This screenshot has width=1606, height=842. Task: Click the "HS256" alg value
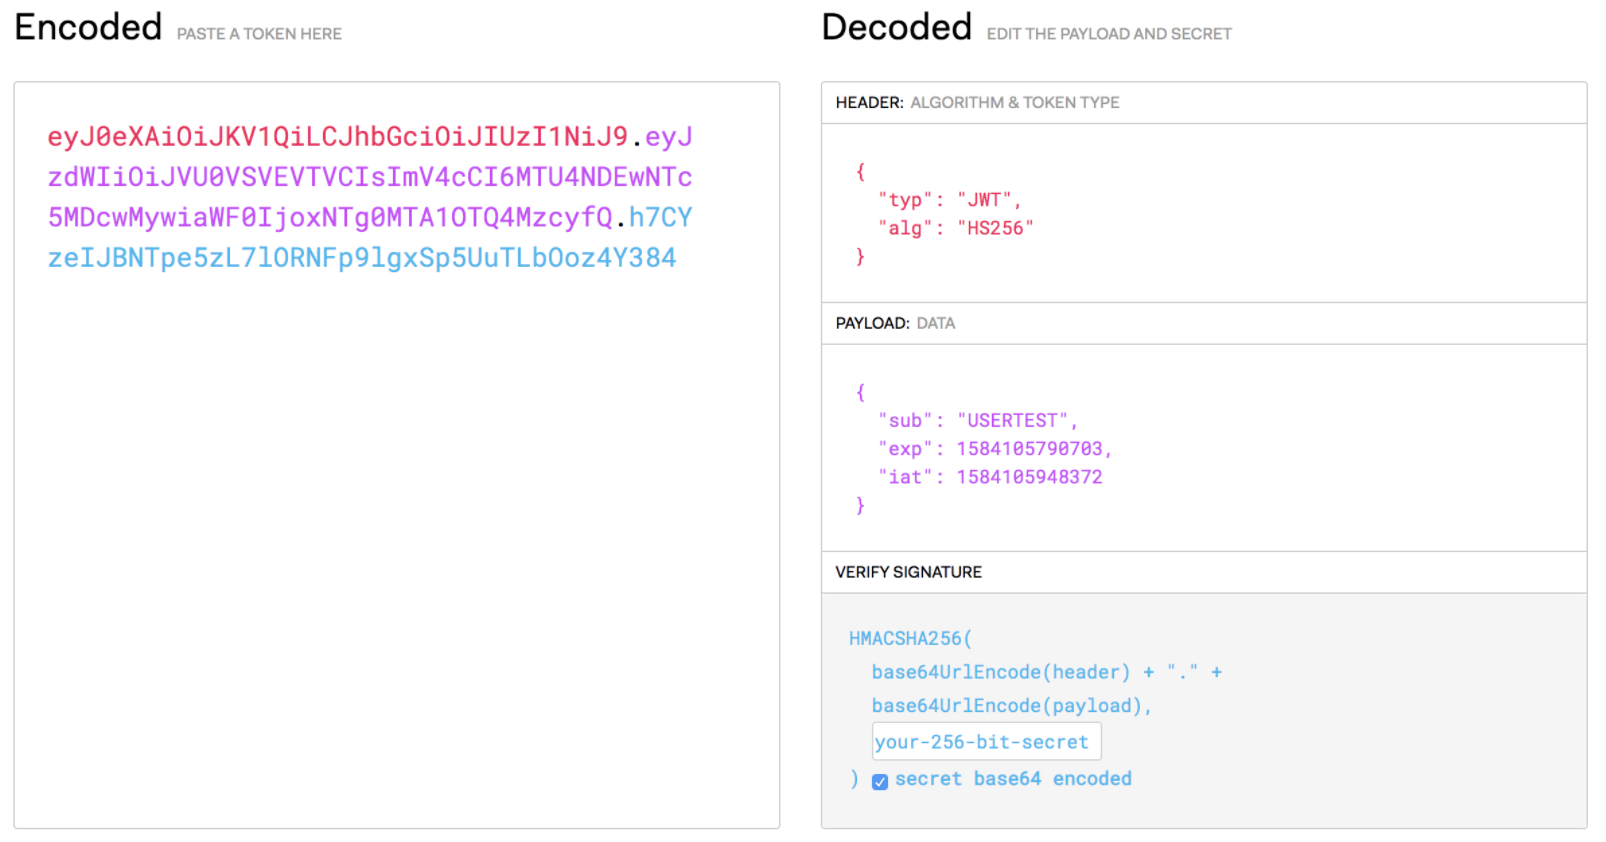click(x=995, y=228)
